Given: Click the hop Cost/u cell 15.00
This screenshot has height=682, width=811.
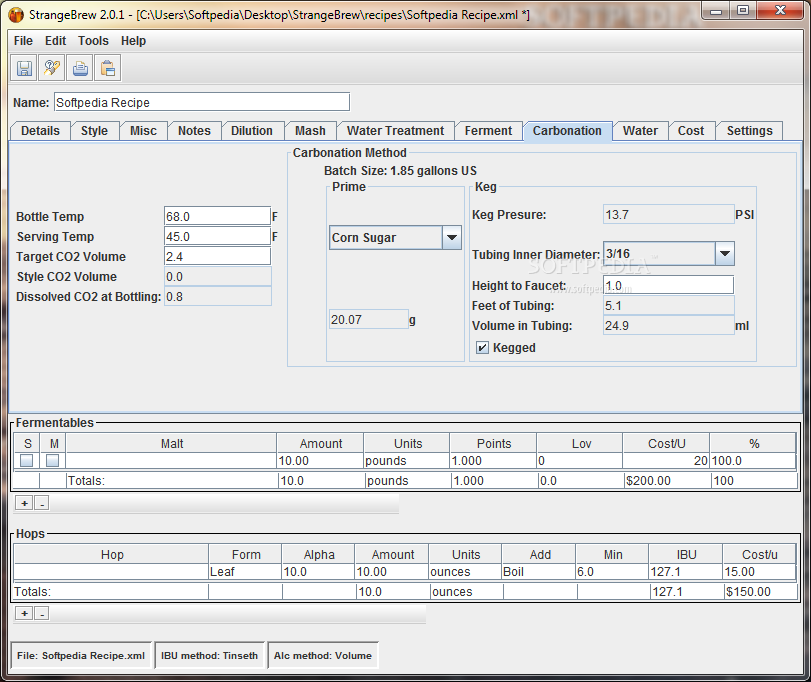Looking at the screenshot, I should click(x=759, y=572).
